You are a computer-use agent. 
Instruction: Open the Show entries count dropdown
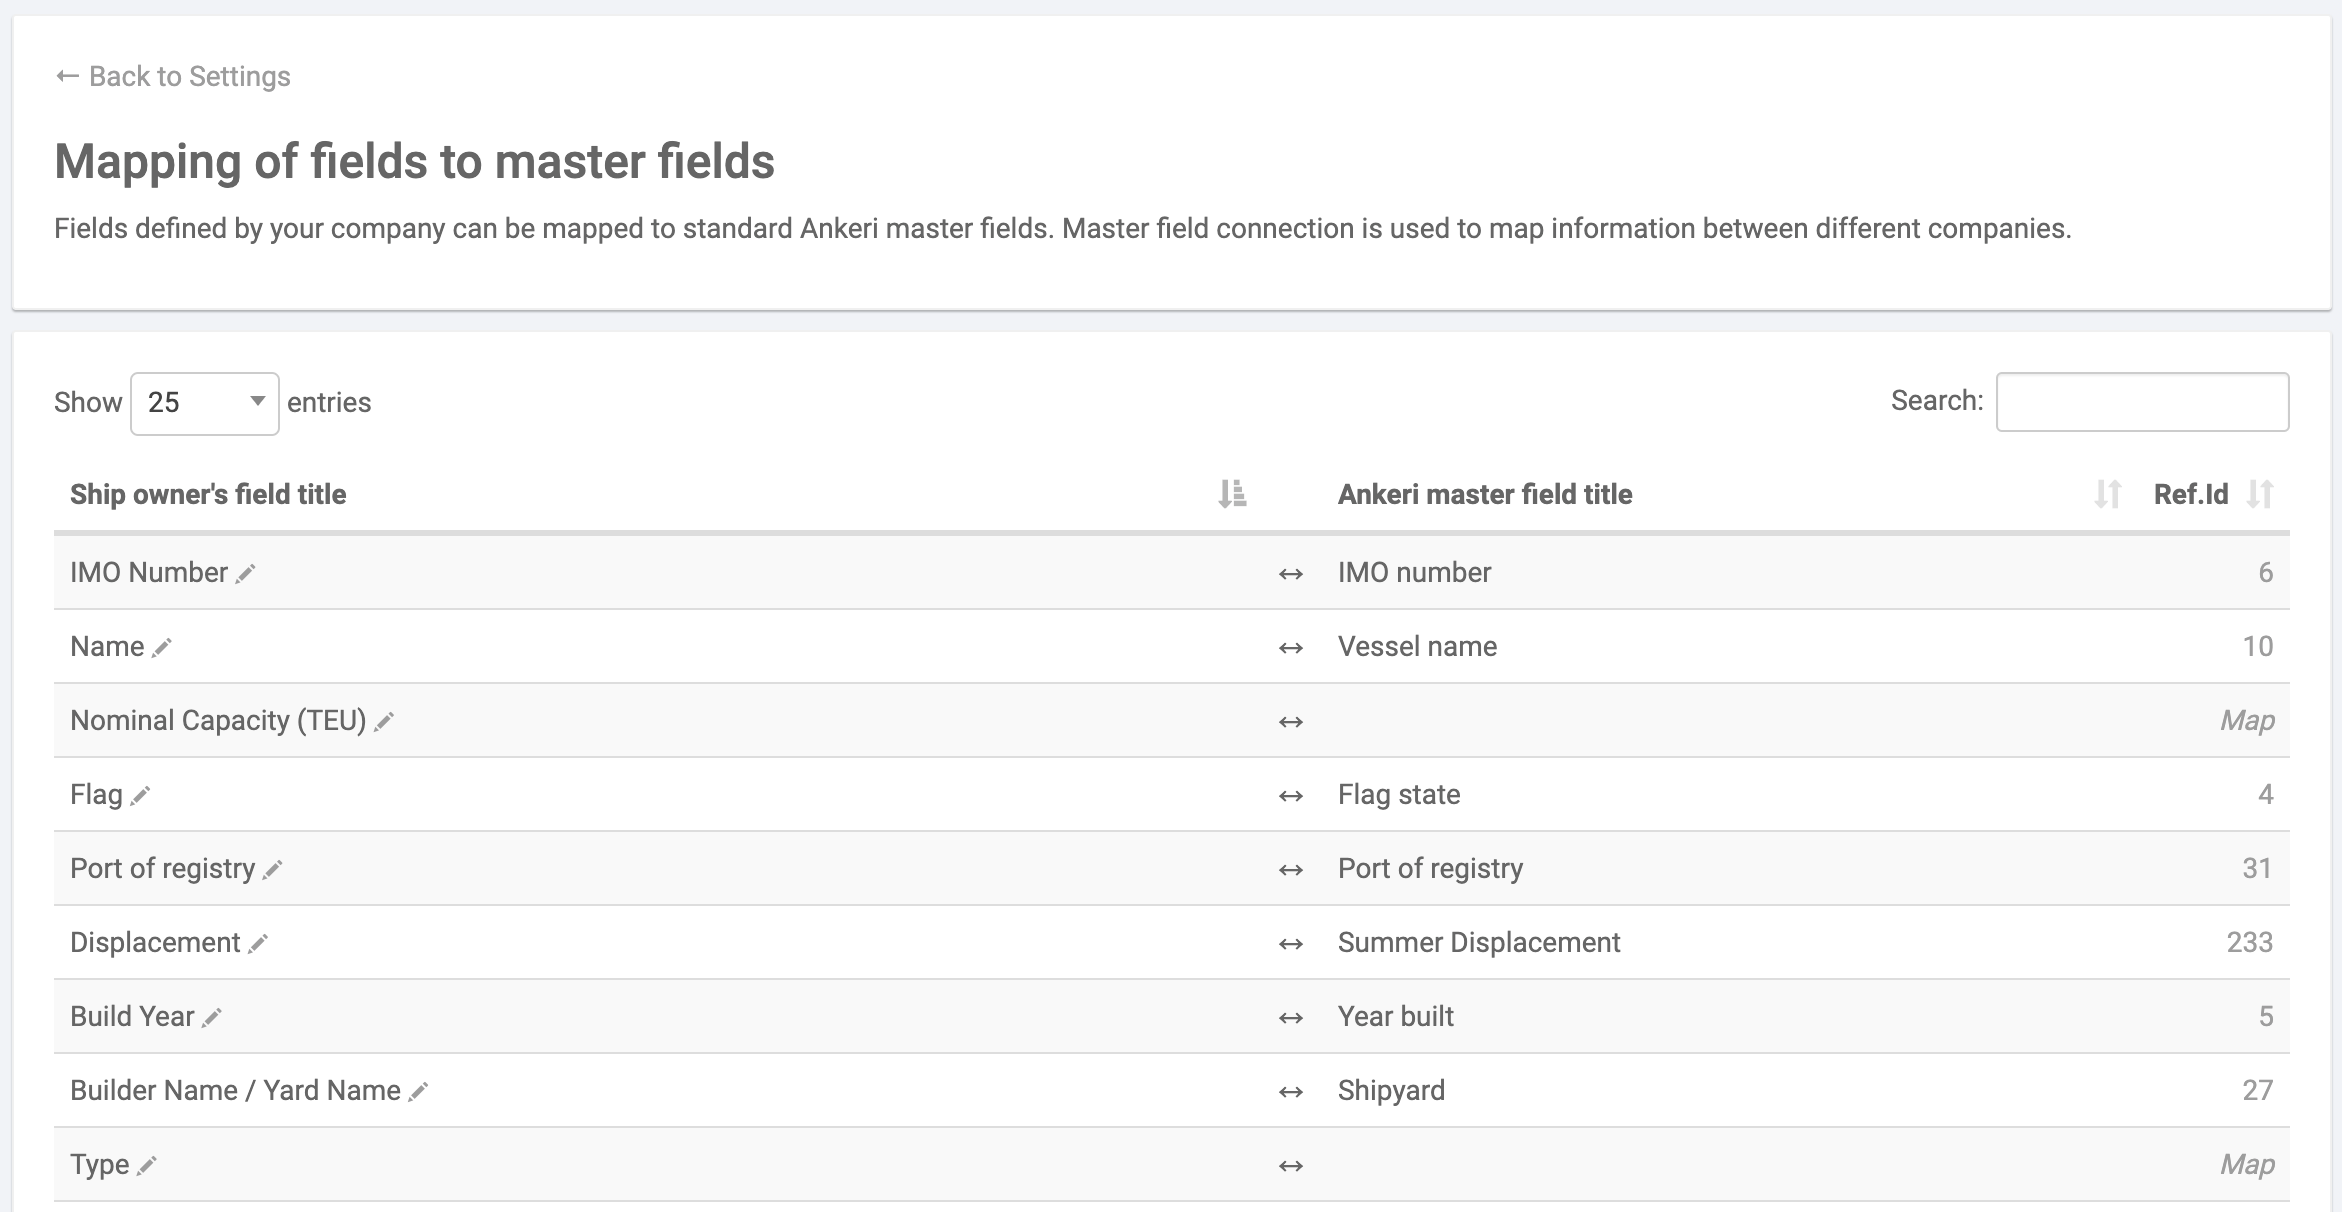(205, 403)
